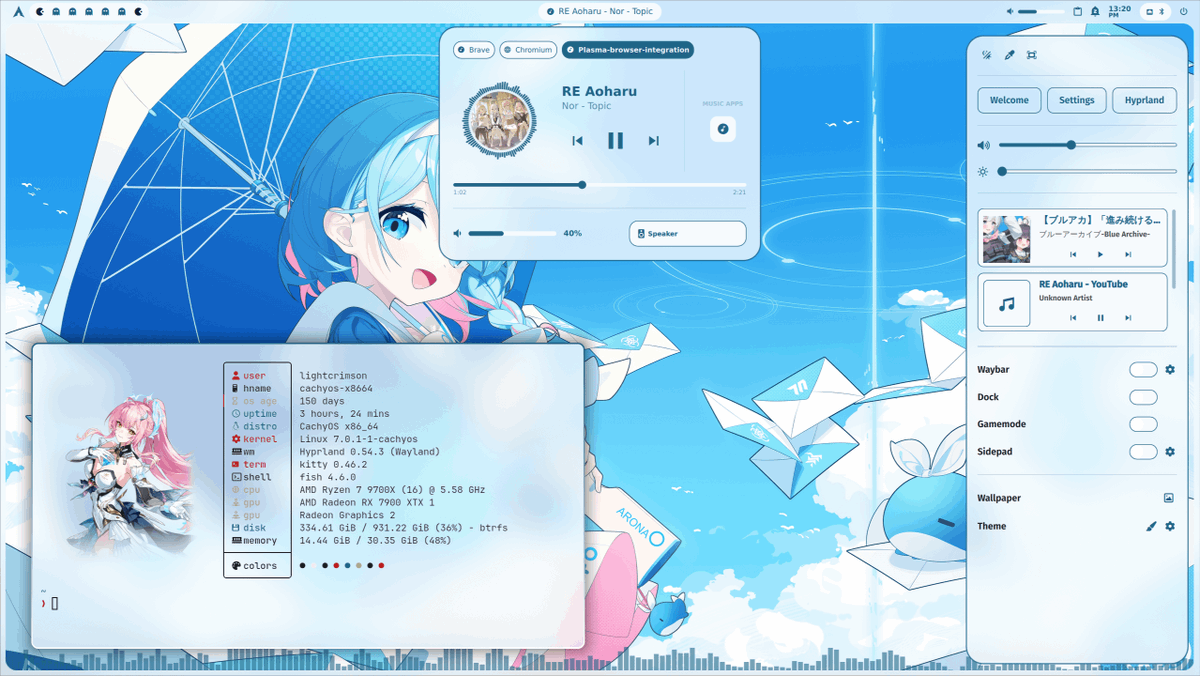Skip to next track in player popup
This screenshot has height=676, width=1200.
click(x=654, y=141)
